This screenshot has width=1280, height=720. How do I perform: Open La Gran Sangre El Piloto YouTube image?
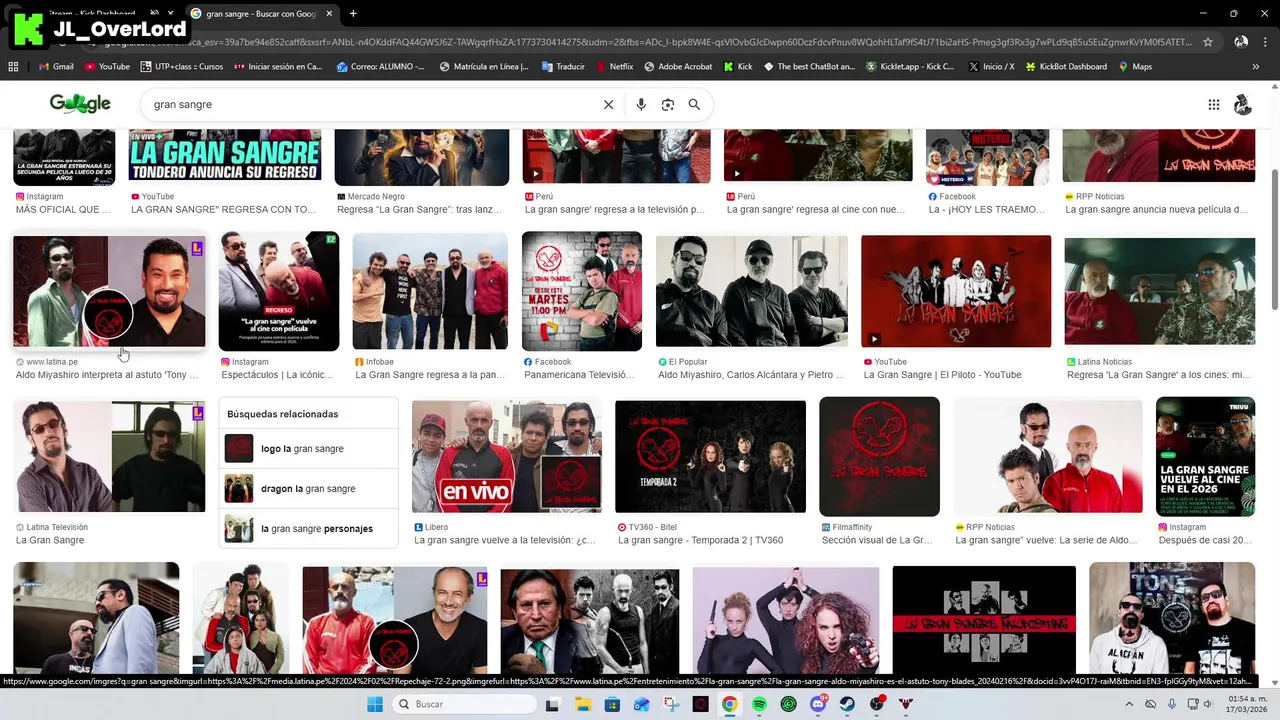[956, 291]
